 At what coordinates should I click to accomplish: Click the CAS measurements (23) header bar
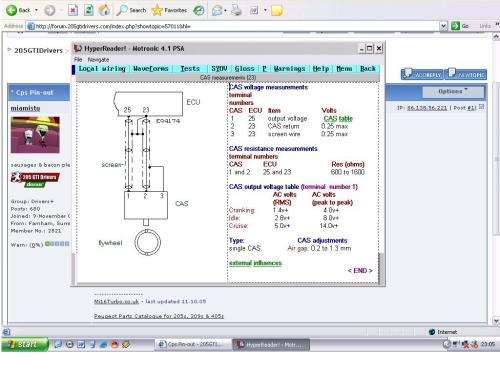[228, 78]
